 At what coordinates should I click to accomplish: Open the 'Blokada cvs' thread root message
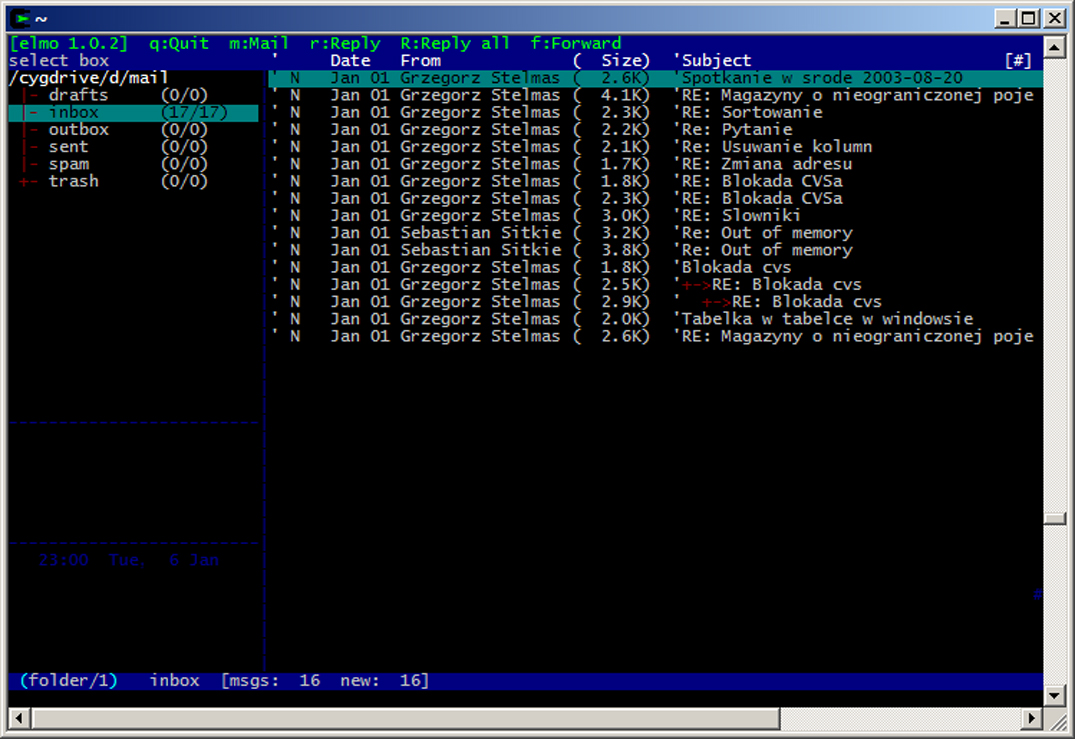tap(656, 267)
